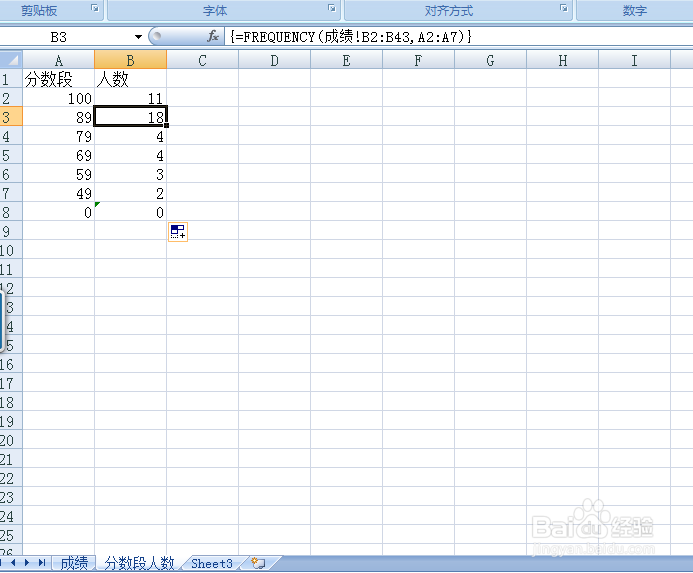Click cell A6 containing 59

[58, 174]
